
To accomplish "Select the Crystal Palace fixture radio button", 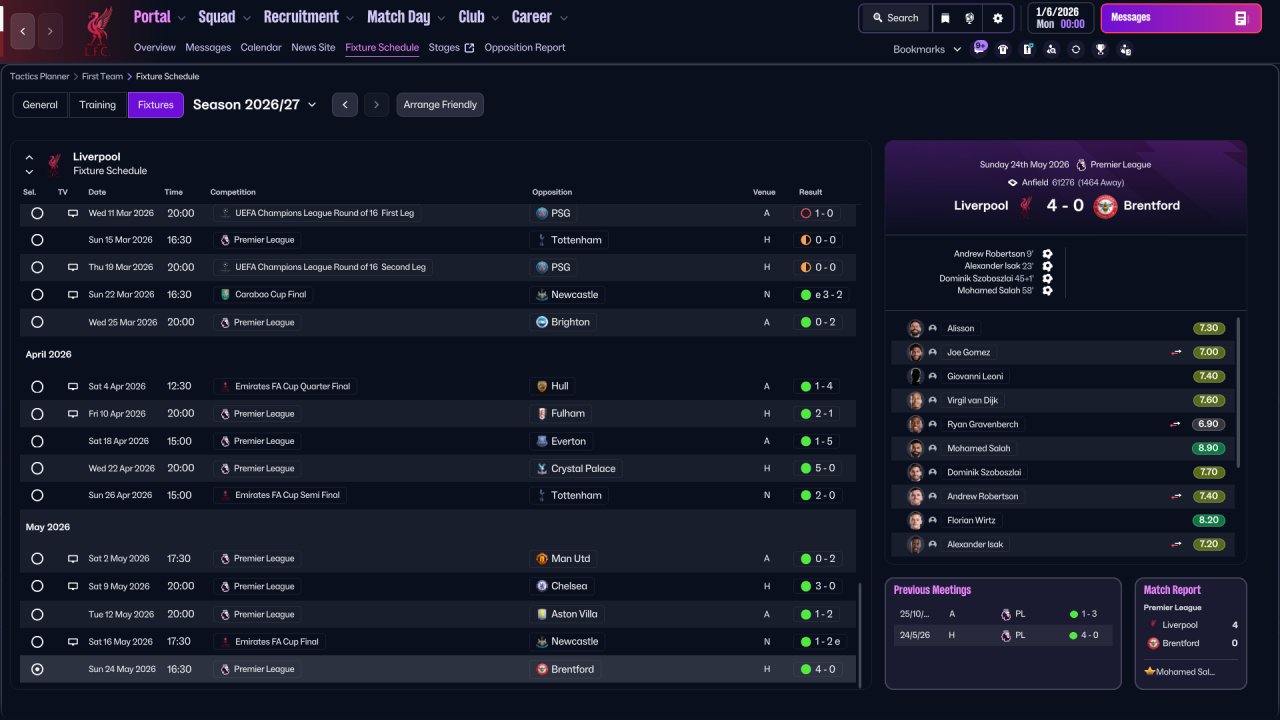I will coord(37,468).
